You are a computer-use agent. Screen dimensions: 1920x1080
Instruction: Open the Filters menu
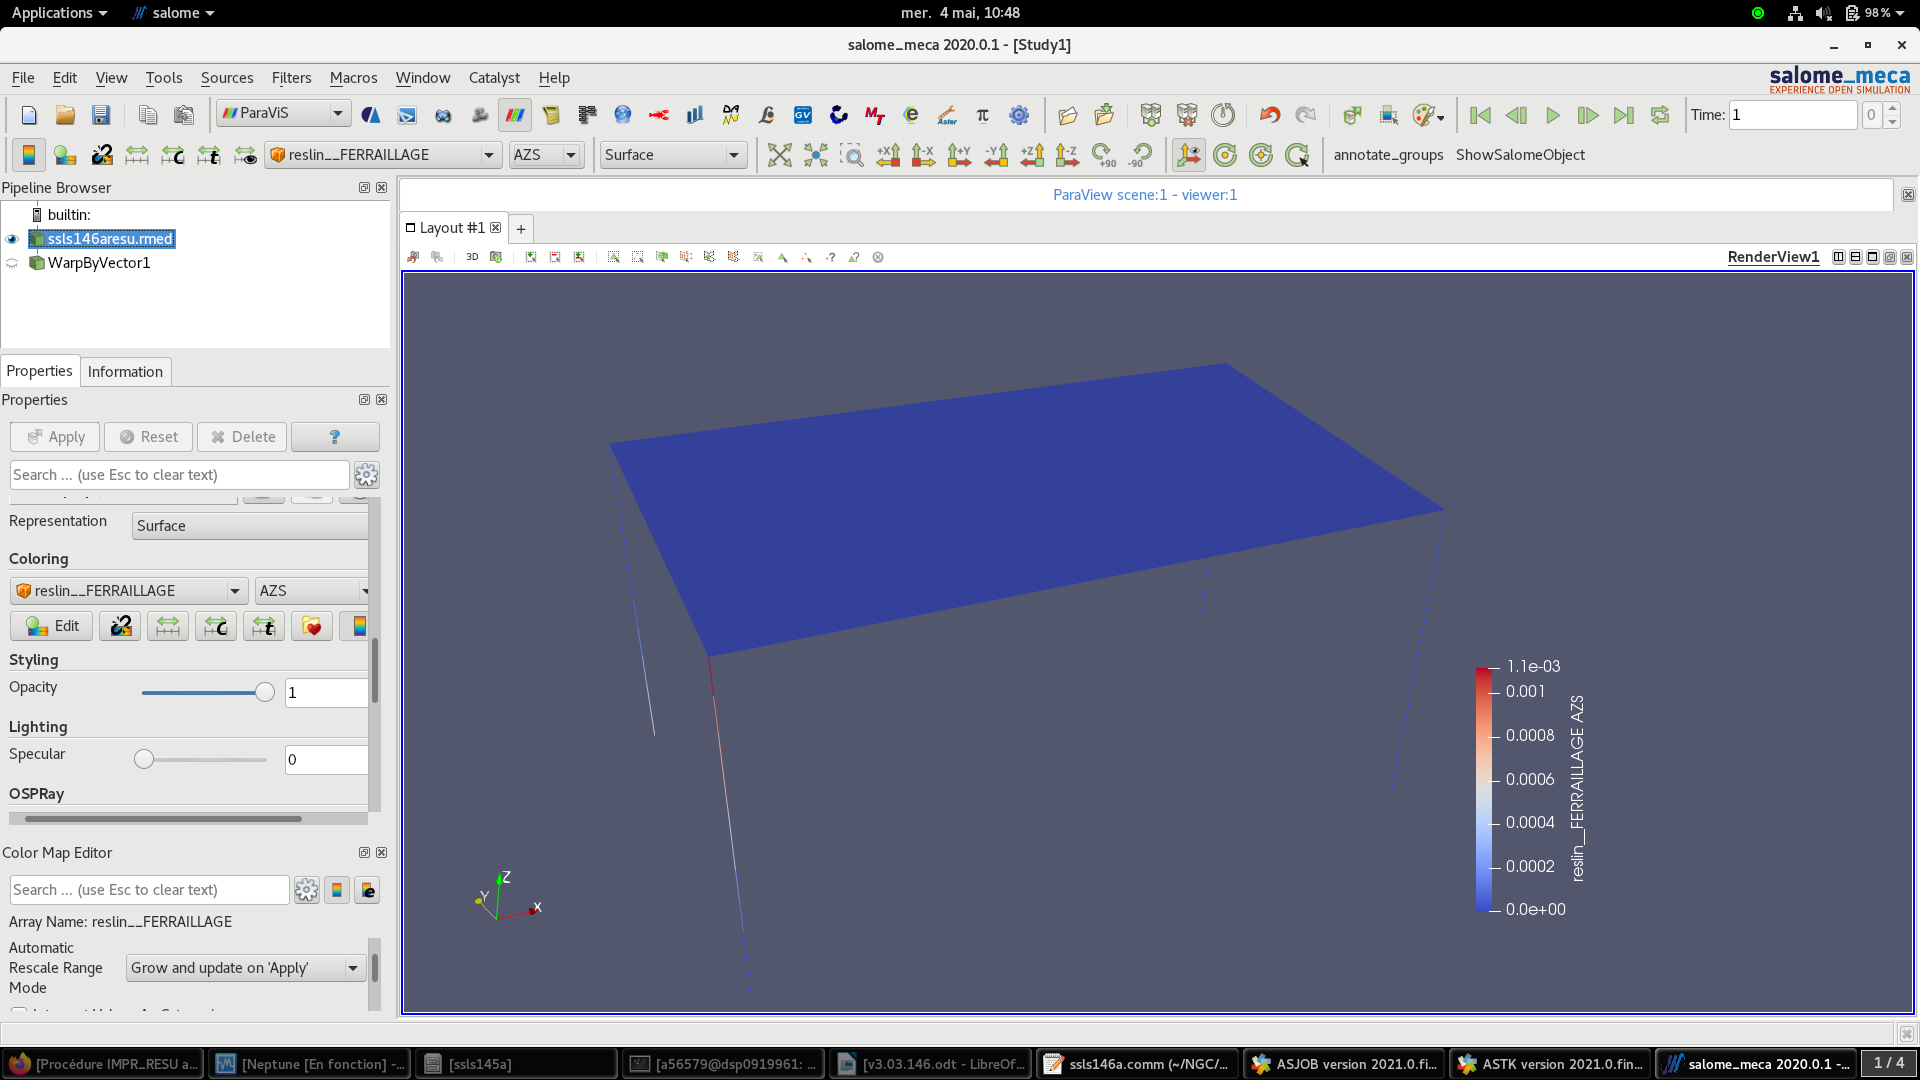coord(291,78)
